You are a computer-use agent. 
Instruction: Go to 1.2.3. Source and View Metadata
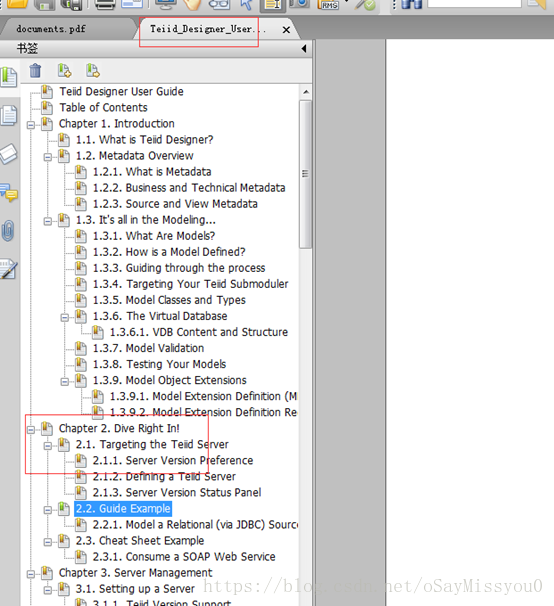click(x=175, y=204)
